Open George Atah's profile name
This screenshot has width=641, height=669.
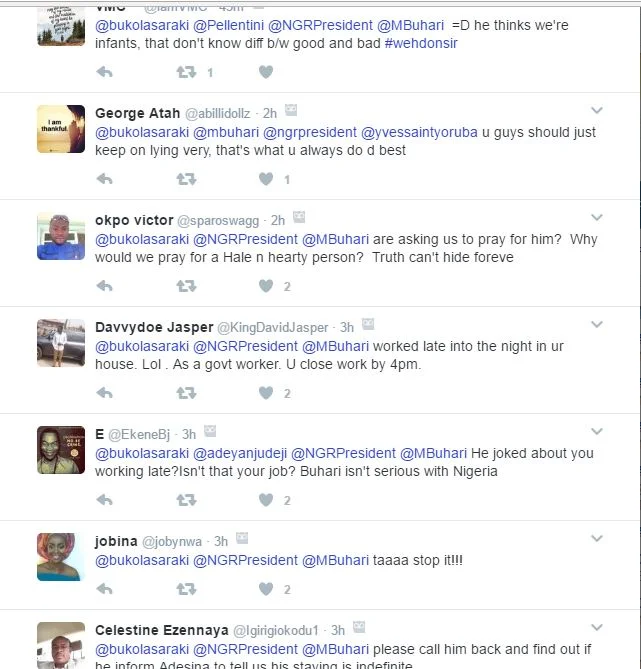click(135, 113)
